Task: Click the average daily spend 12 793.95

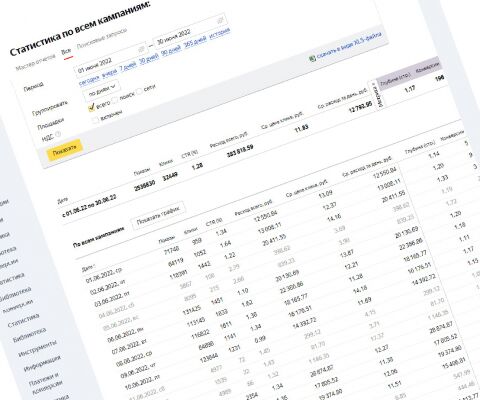Action: pos(360,108)
